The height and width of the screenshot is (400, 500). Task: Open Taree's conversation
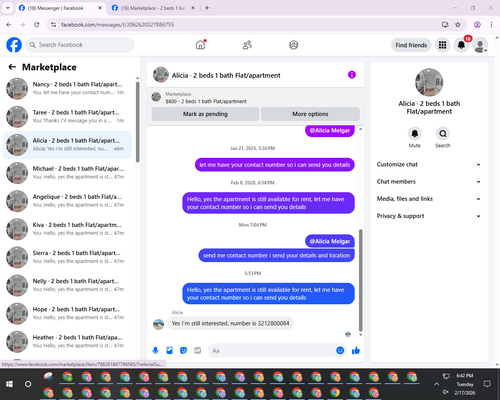[67, 117]
